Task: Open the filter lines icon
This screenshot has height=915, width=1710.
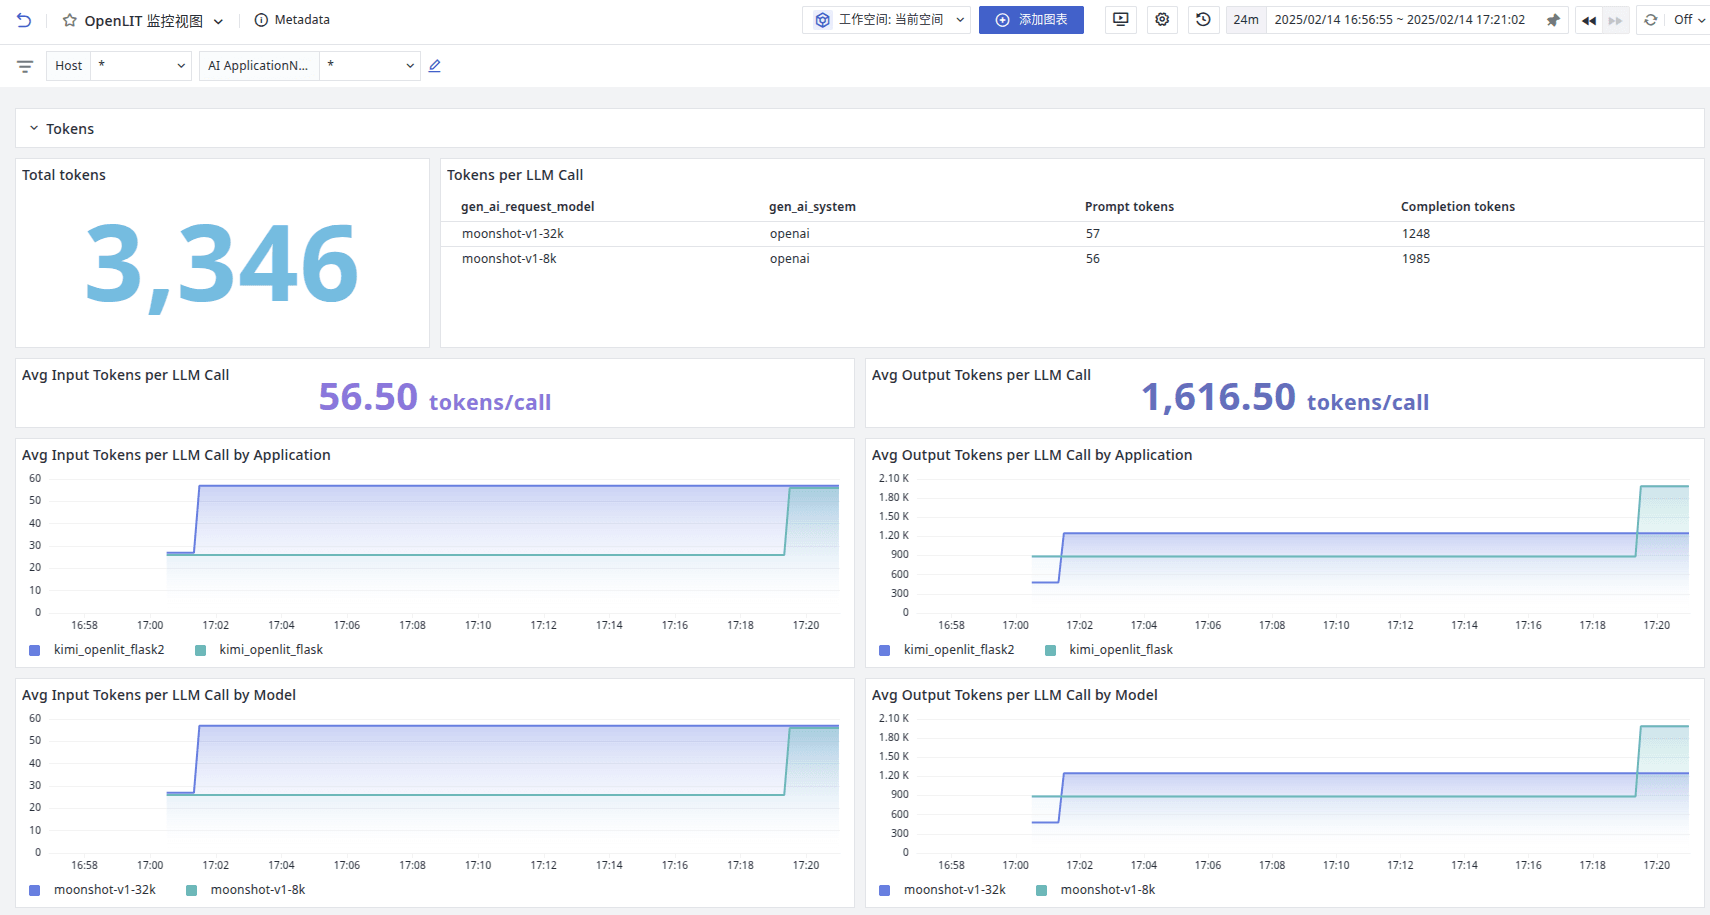Action: pyautogui.click(x=25, y=66)
